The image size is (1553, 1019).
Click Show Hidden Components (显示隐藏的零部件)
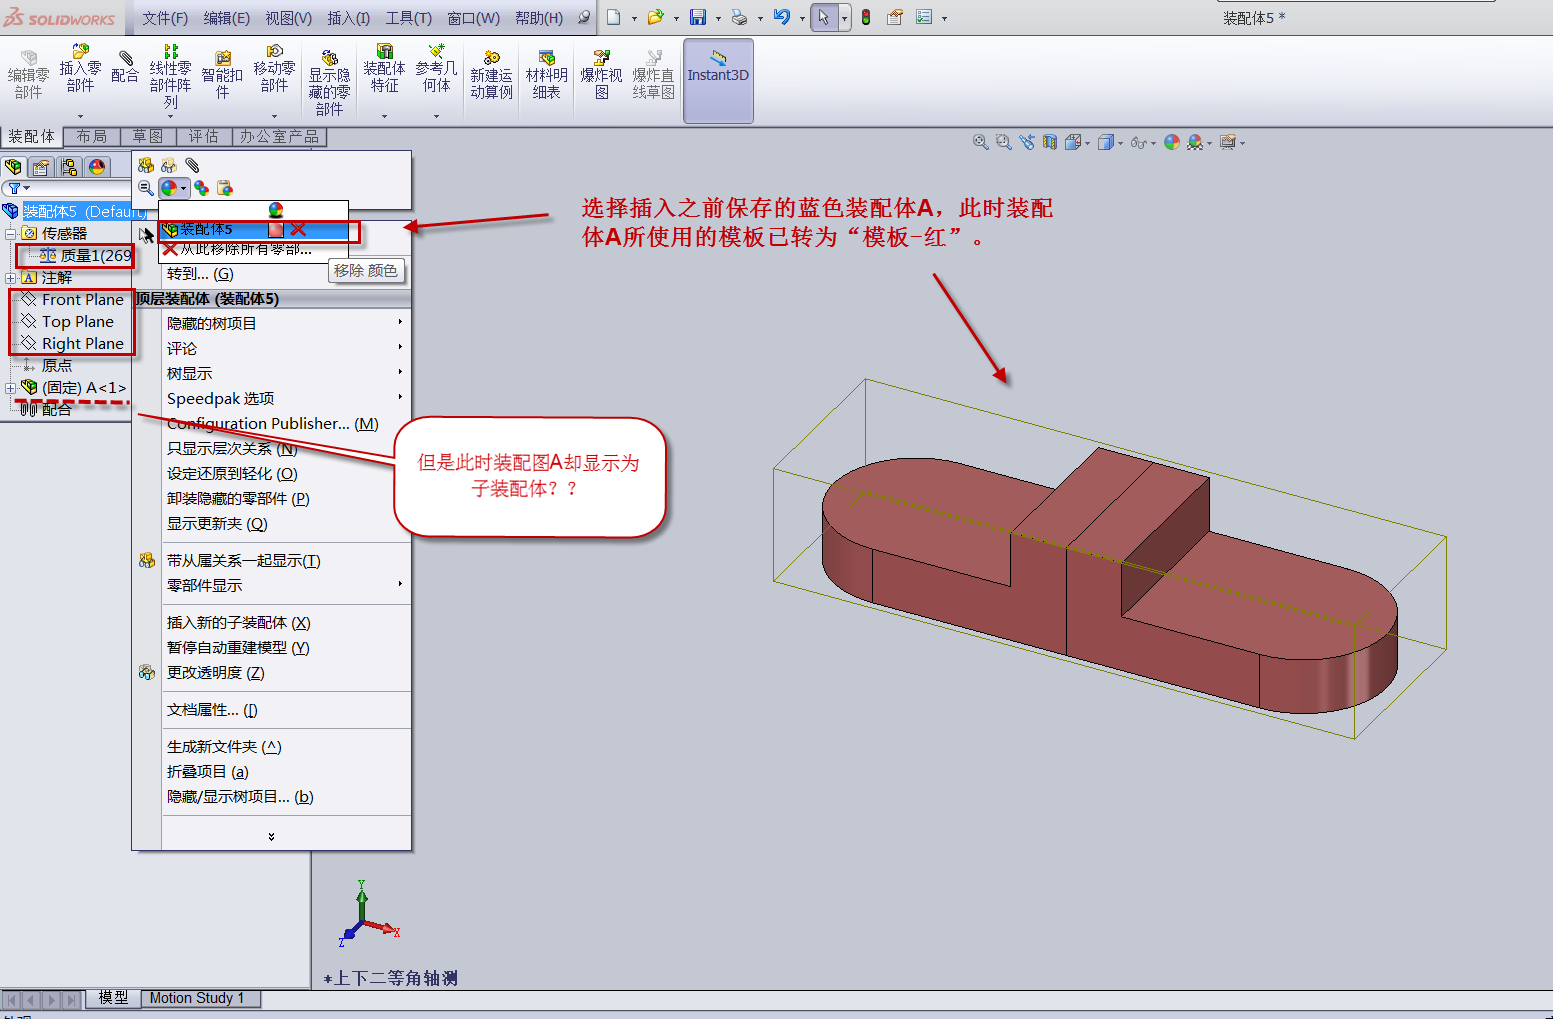click(x=329, y=83)
